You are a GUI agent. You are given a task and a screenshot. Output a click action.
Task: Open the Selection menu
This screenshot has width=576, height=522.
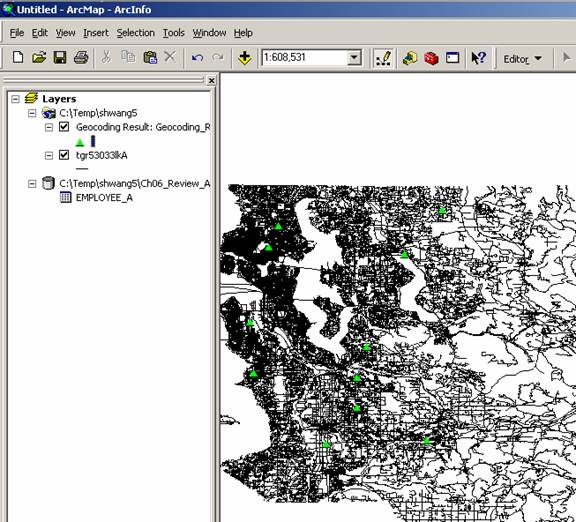pos(136,33)
